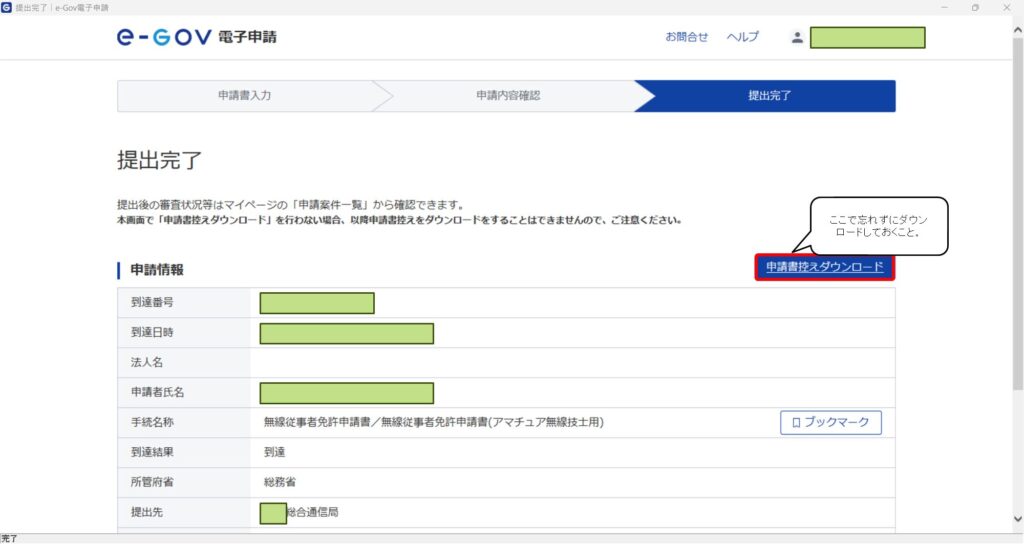
Task: Select the 申請書入力 step tab
Action: coord(245,96)
